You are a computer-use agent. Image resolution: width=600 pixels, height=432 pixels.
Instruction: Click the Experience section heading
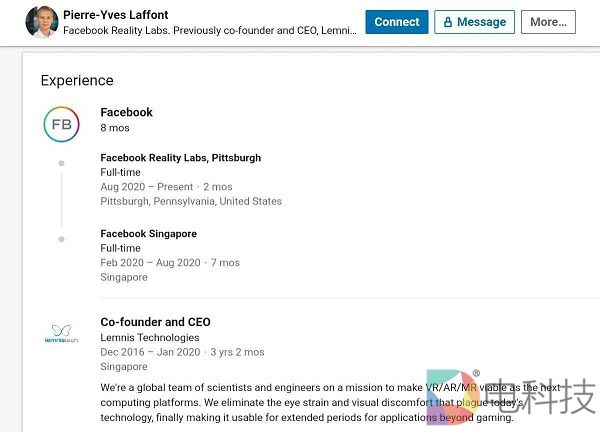[x=77, y=80]
